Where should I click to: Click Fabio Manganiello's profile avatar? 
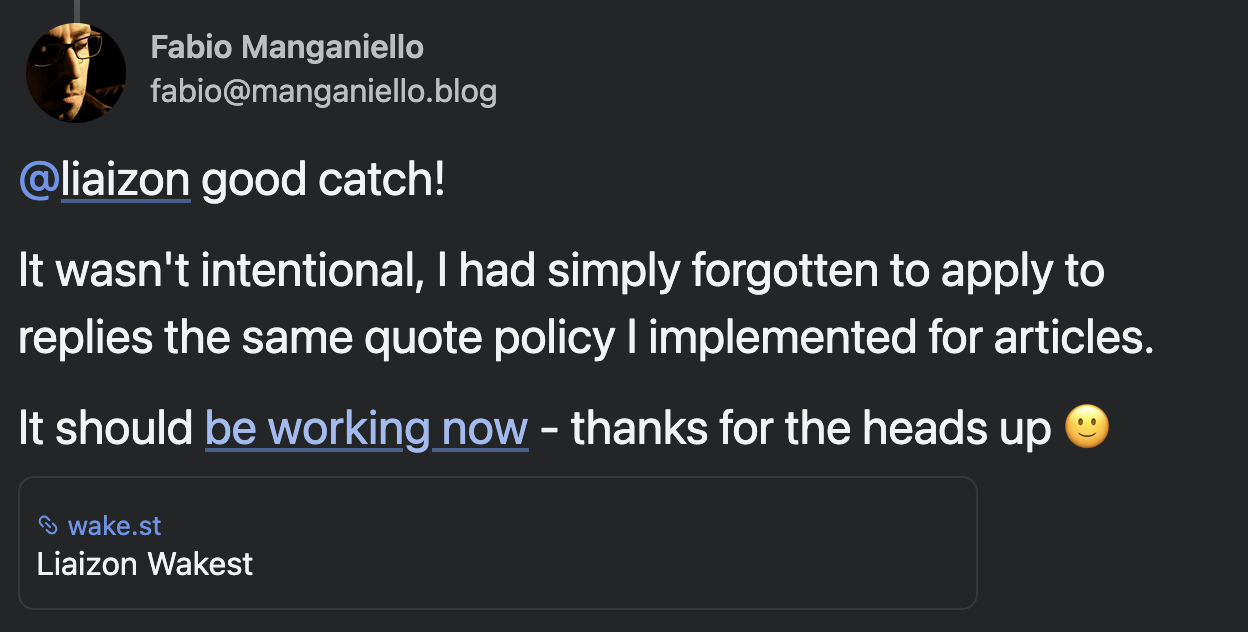76,72
